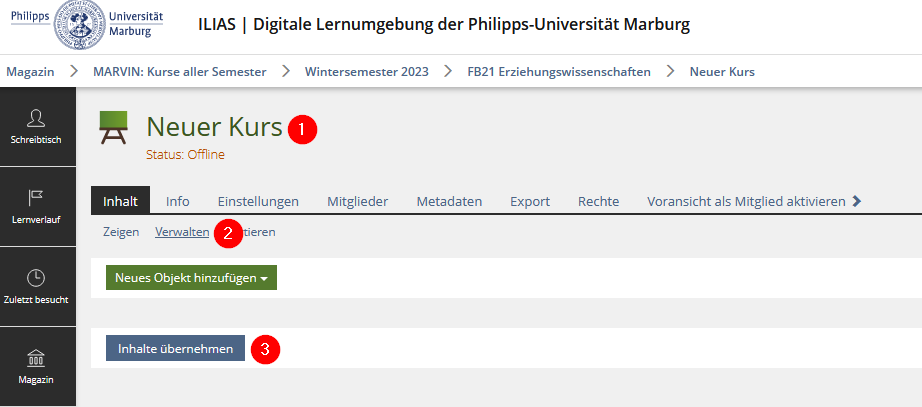
Task: Expand the Neues Objekt hinzufügen dropdown
Action: [x=191, y=278]
